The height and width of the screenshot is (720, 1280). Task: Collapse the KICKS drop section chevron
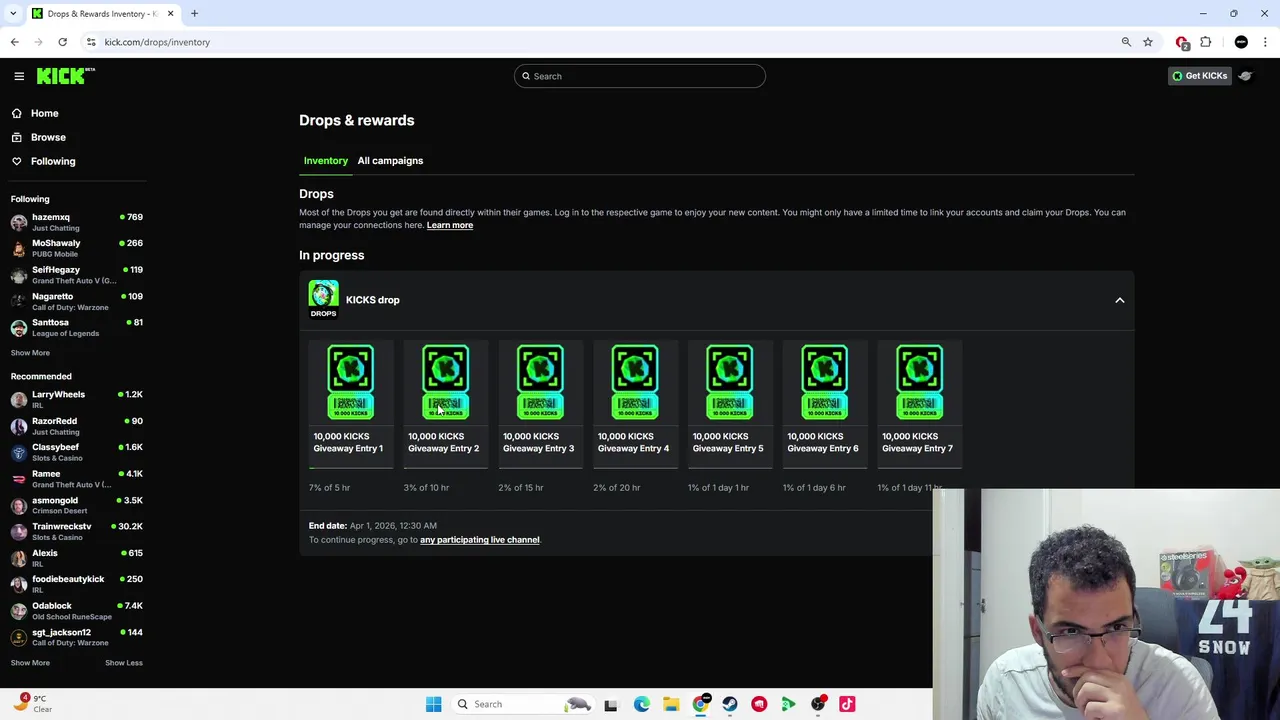[1120, 300]
